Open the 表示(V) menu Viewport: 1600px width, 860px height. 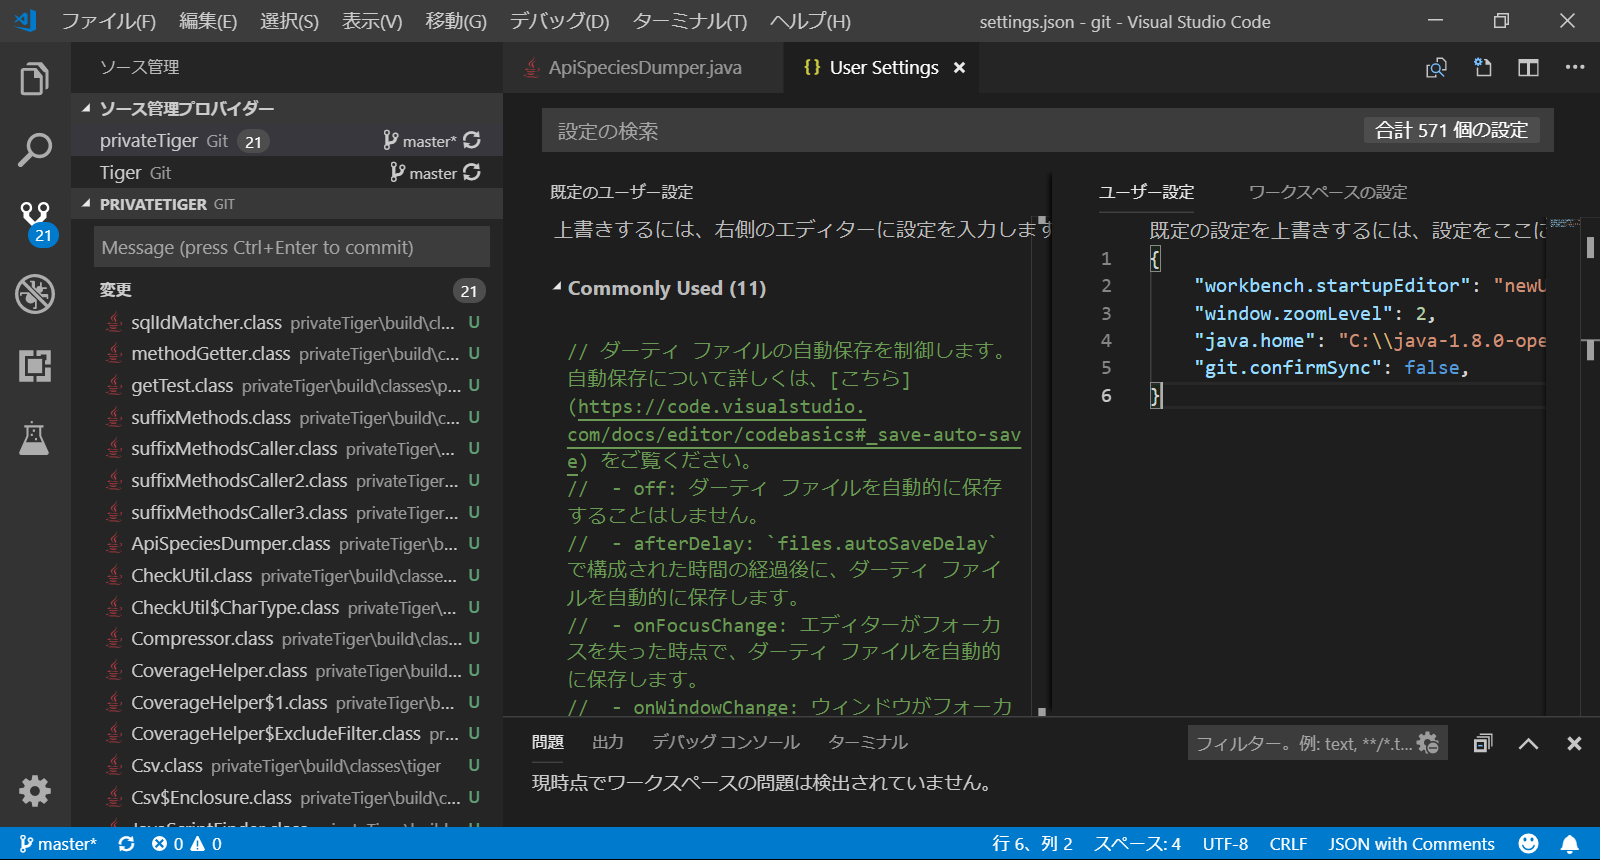point(372,21)
